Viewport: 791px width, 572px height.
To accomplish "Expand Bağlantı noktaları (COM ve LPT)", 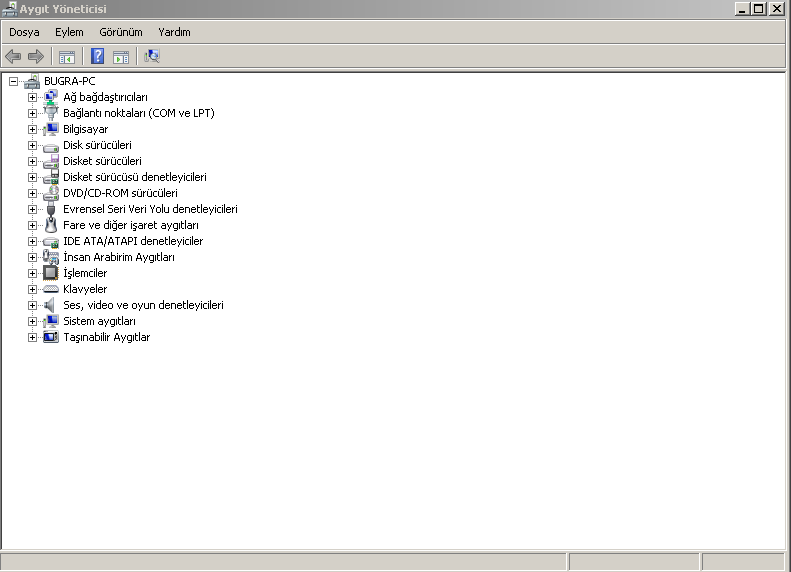I will pos(32,113).
